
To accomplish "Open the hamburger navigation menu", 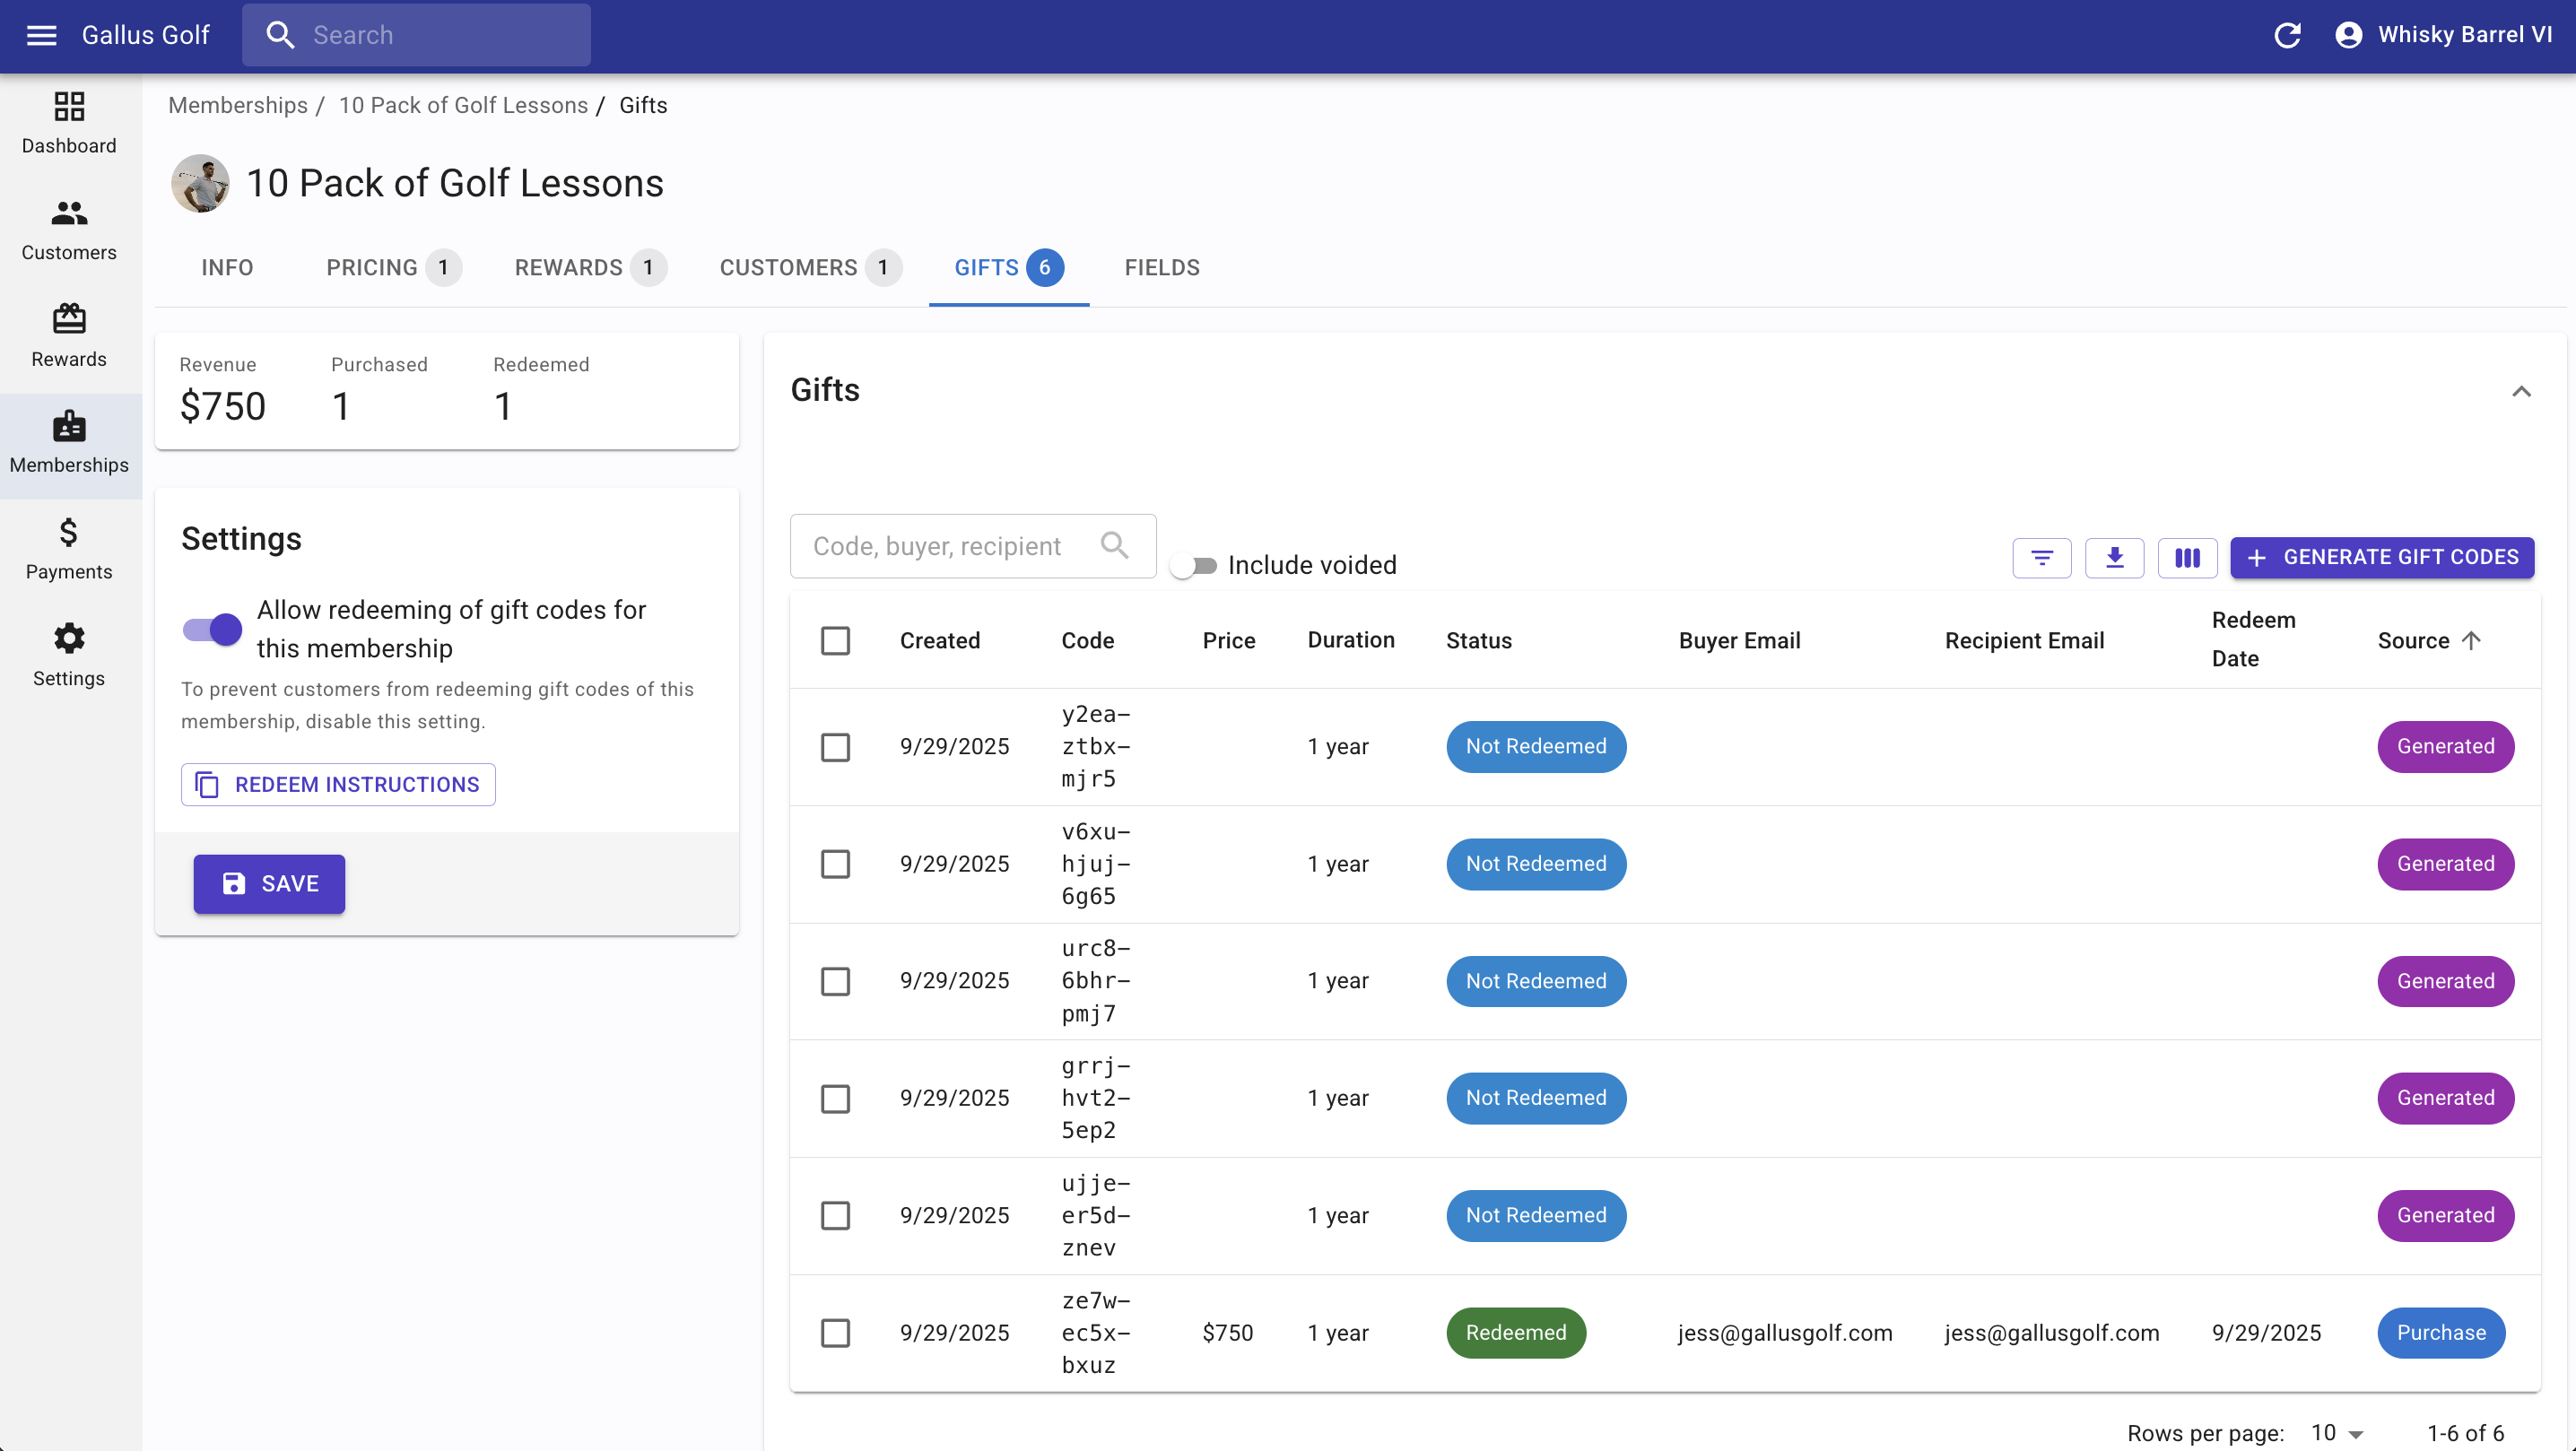I will (x=41, y=35).
